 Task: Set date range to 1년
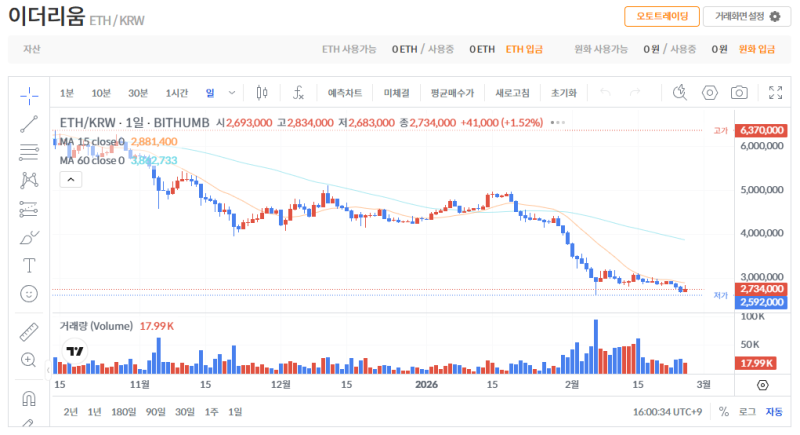[x=94, y=412]
